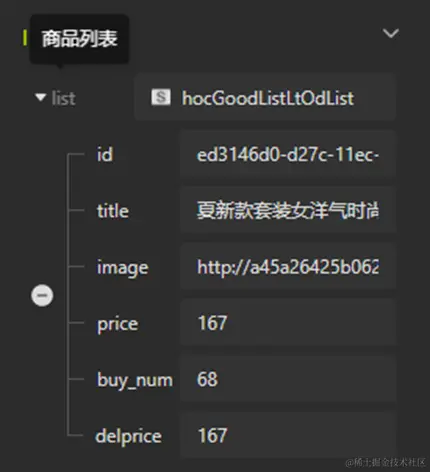Collapse the panel with top-right chevron

click(x=390, y=33)
